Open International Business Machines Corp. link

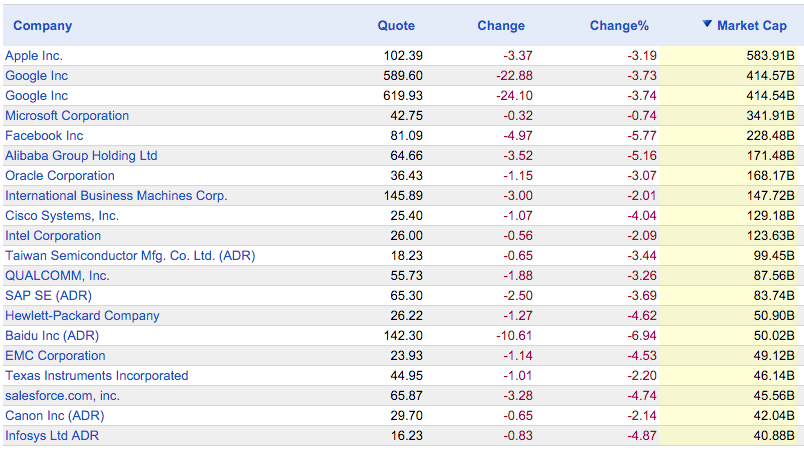coord(116,196)
